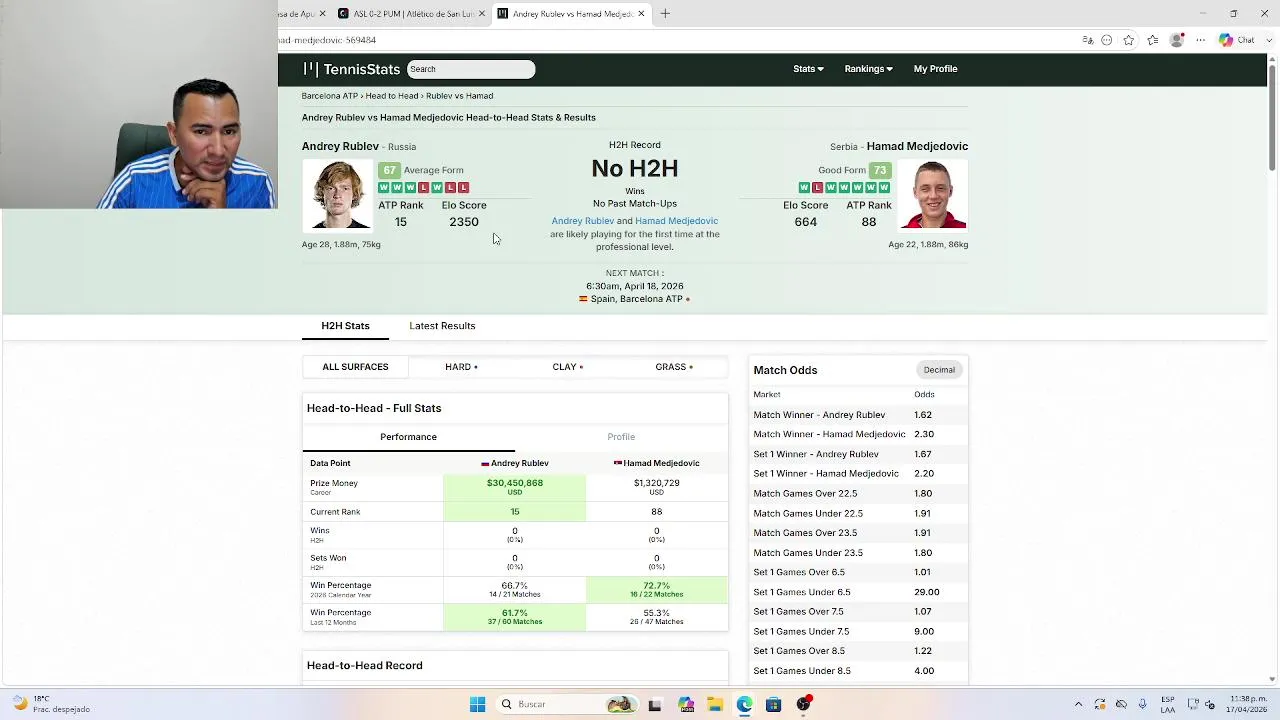Image resolution: width=1280 pixels, height=720 pixels.
Task: Select the GRASS surface filter
Action: click(x=674, y=367)
